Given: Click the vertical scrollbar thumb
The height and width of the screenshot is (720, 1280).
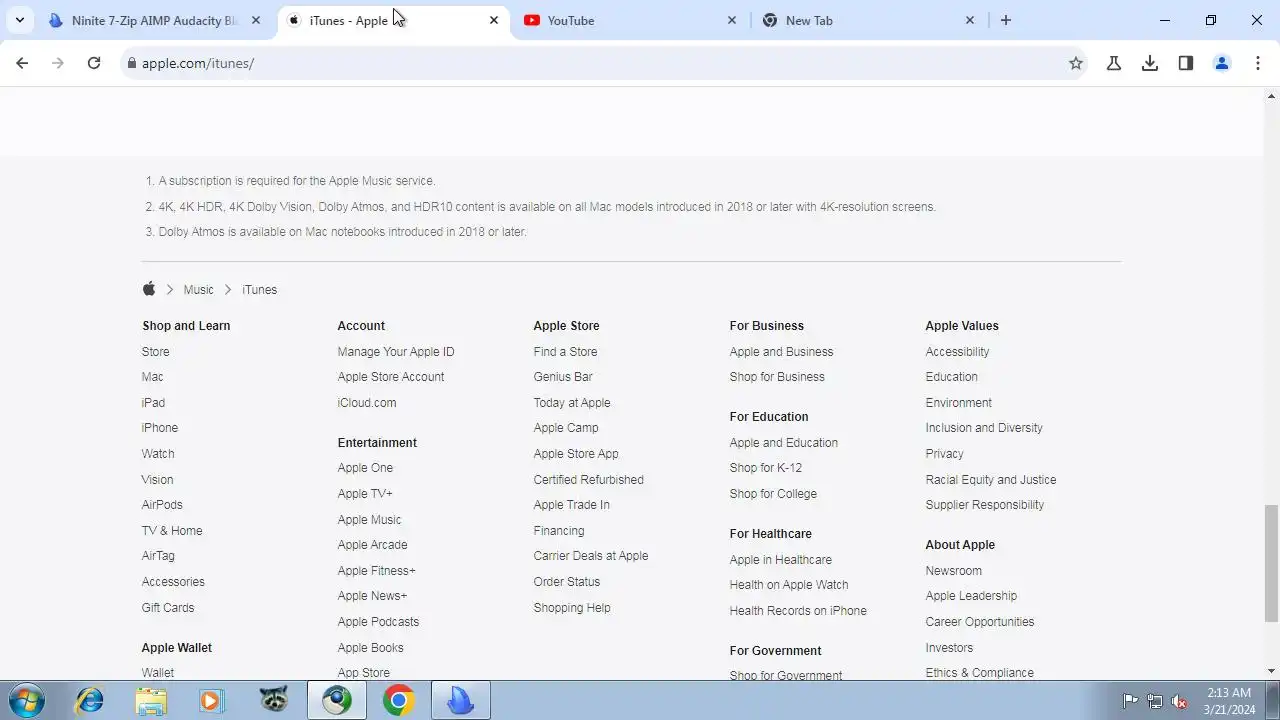Looking at the screenshot, I should point(1272,563).
